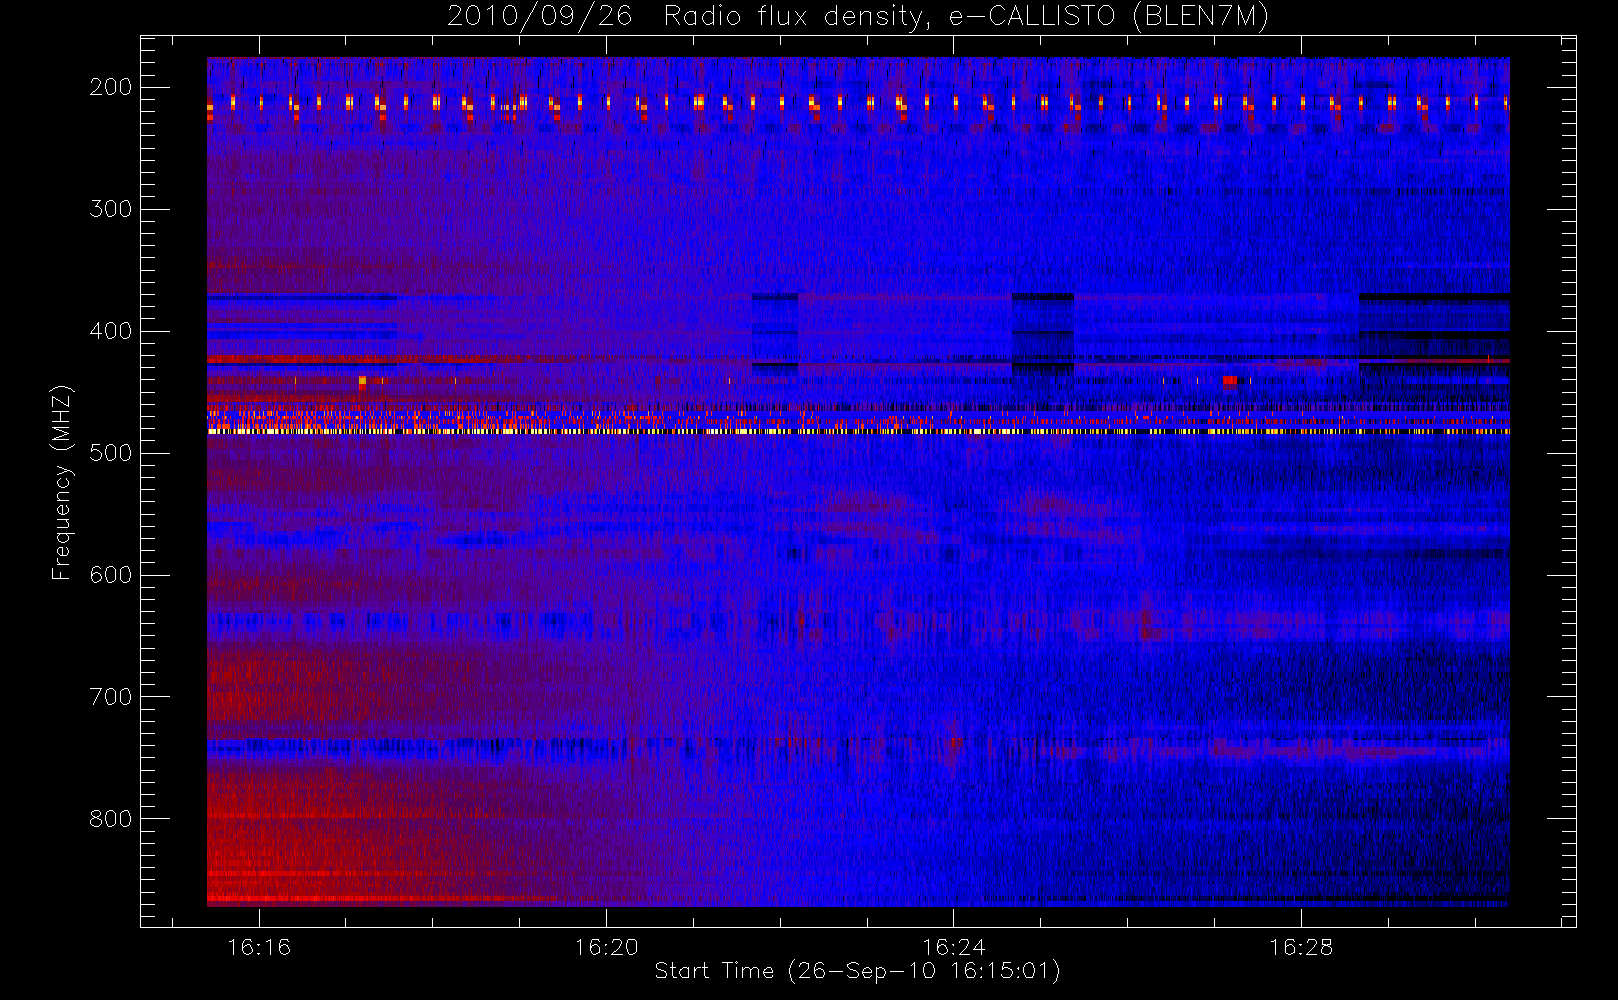1618x1000 pixels.
Task: Click the 16:20 time tick label
Action: tap(606, 947)
